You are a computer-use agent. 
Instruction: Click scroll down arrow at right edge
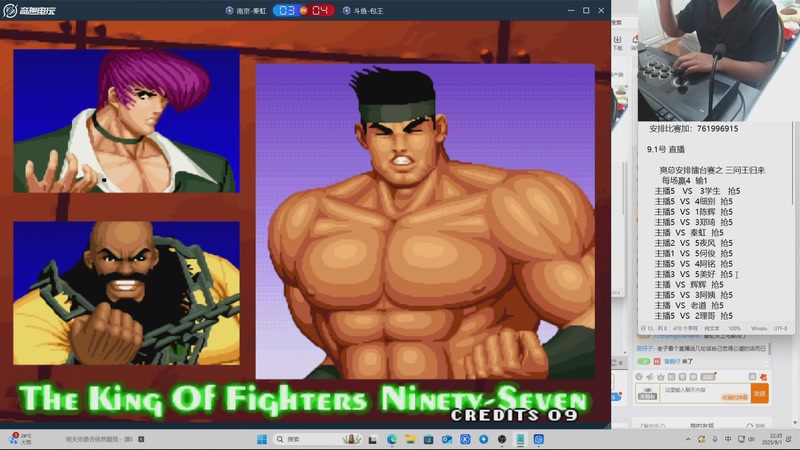coord(795,423)
